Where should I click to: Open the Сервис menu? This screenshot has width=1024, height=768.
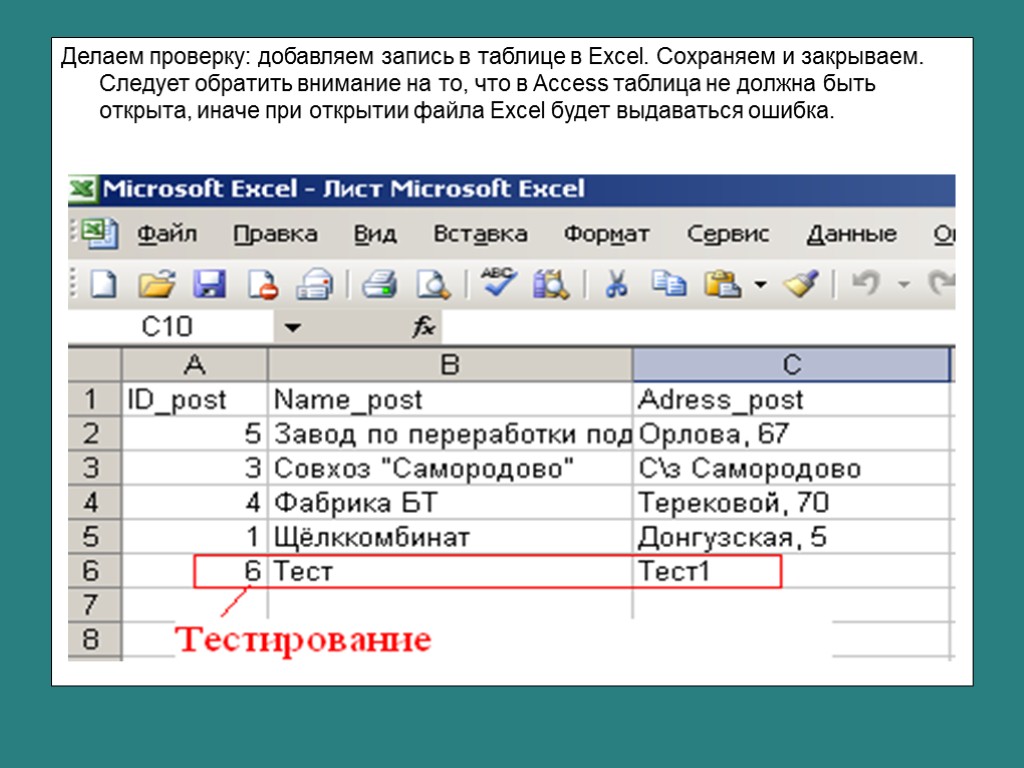coord(728,234)
